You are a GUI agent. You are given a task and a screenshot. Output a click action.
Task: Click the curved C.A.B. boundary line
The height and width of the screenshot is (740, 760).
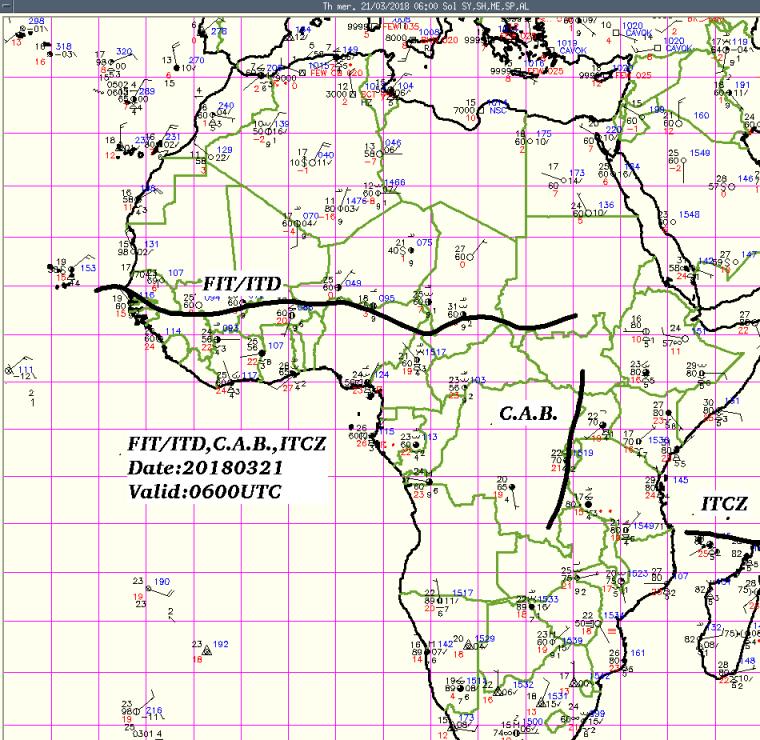(570, 450)
